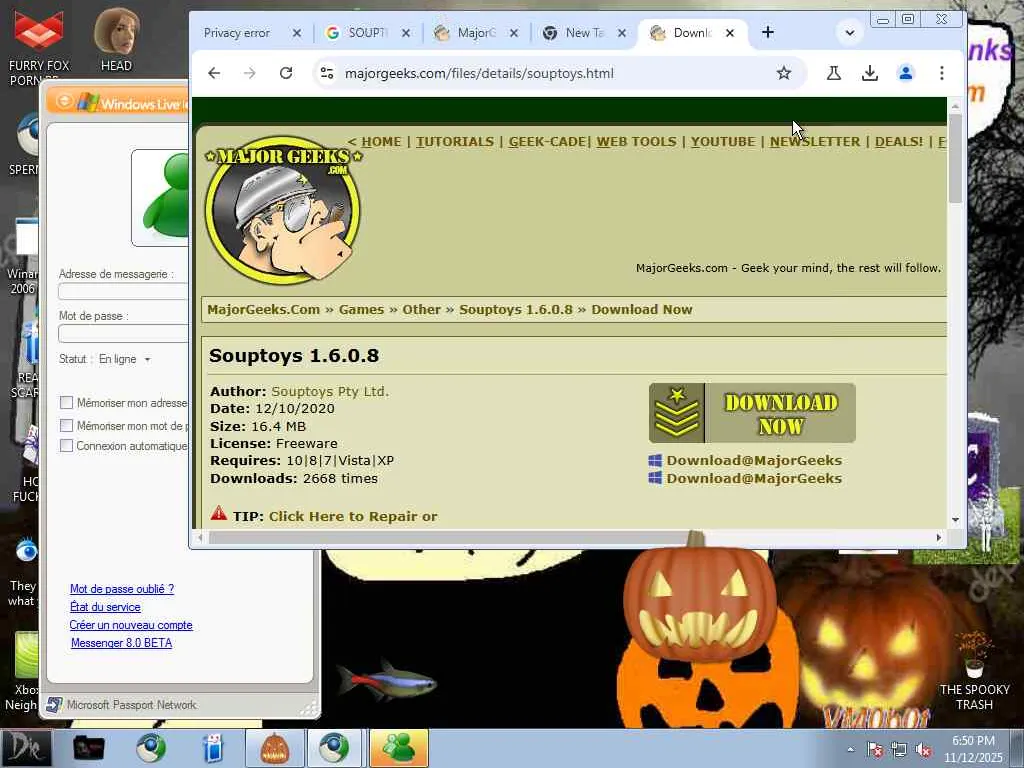Switch to the MajorG tab
Image resolution: width=1024 pixels, height=768 pixels.
[x=477, y=33]
